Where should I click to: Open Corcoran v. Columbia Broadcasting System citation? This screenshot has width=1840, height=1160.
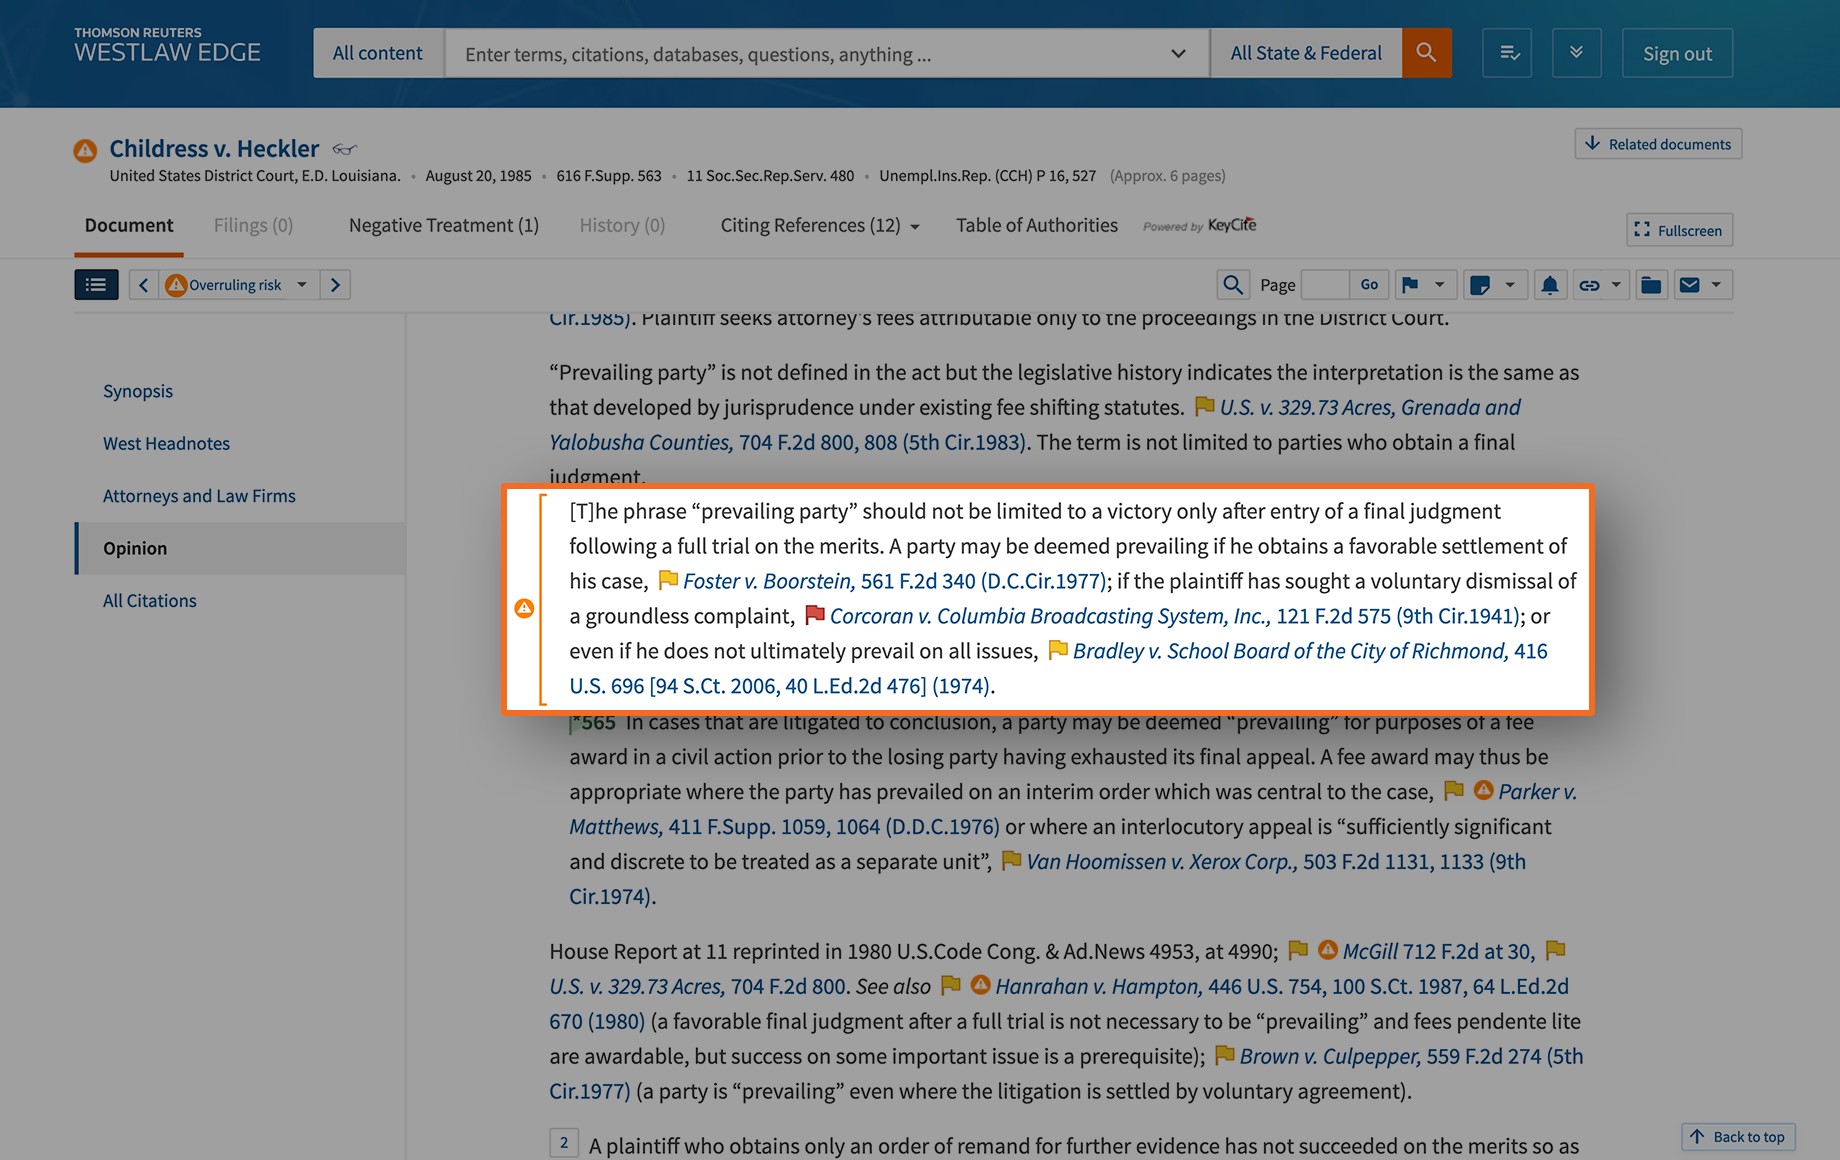[1175, 616]
